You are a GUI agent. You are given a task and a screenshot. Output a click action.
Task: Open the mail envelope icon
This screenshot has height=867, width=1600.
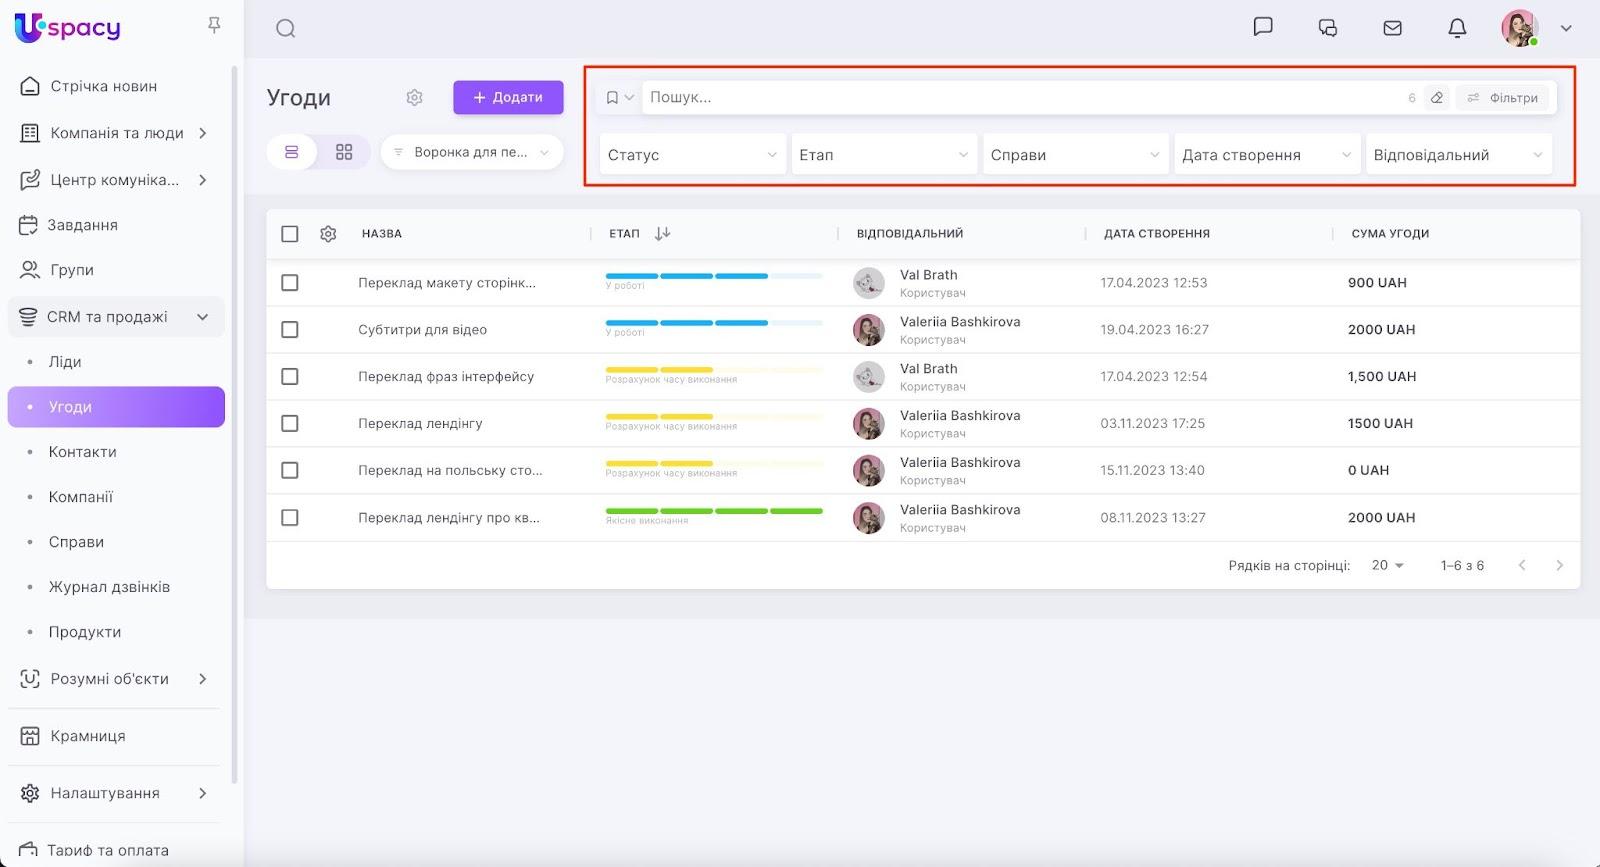pyautogui.click(x=1392, y=28)
